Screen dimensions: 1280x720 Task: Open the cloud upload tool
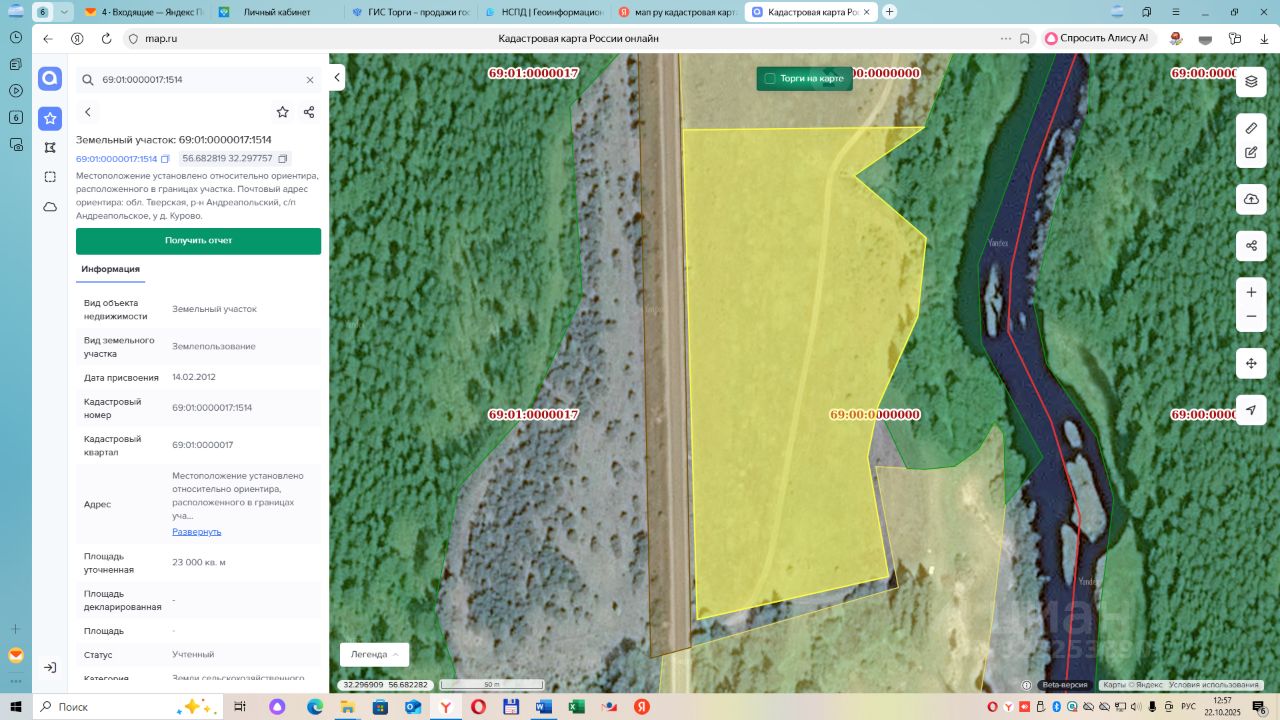pyautogui.click(x=1251, y=200)
